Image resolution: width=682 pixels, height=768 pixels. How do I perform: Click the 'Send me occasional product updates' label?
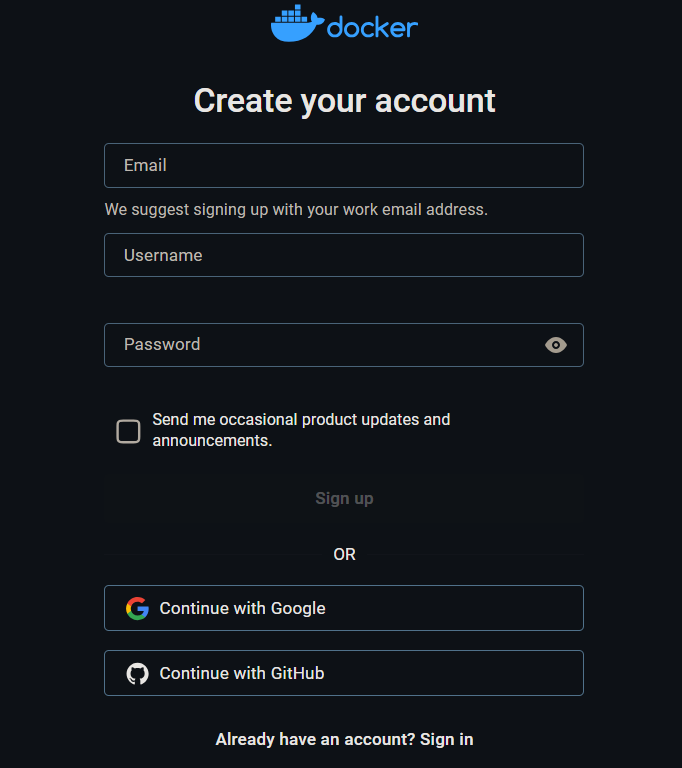pyautogui.click(x=301, y=420)
